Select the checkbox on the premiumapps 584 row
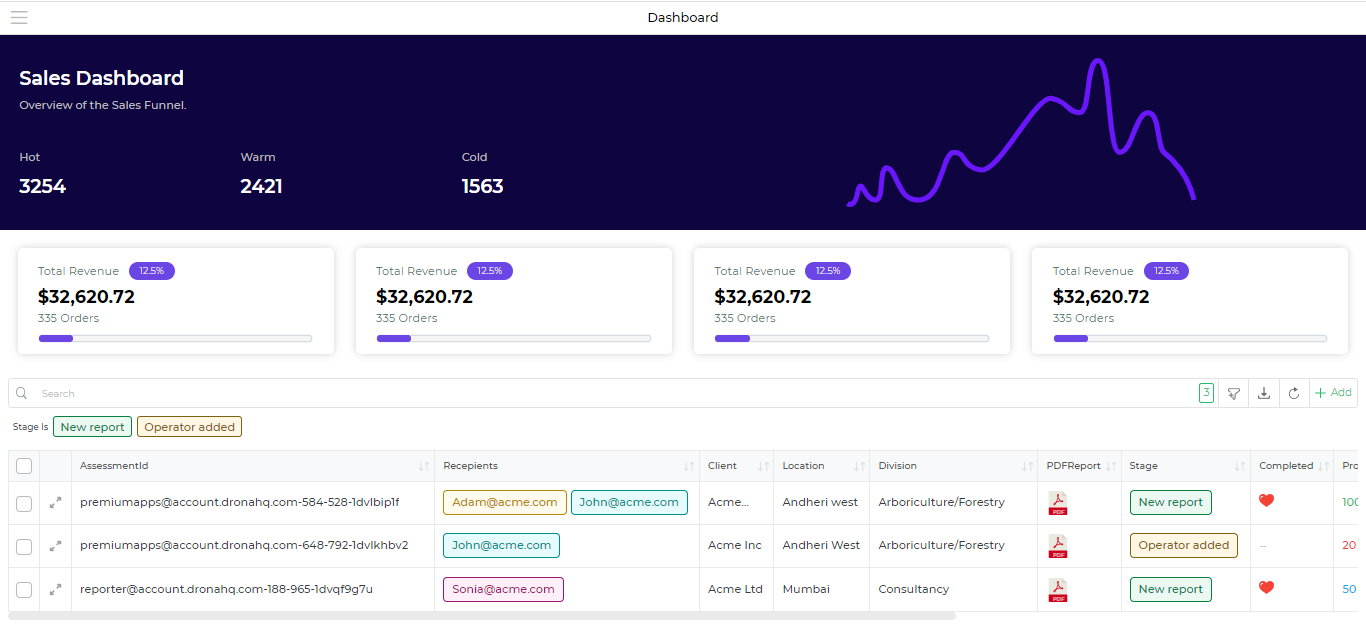The image size is (1366, 631). click(x=23, y=502)
